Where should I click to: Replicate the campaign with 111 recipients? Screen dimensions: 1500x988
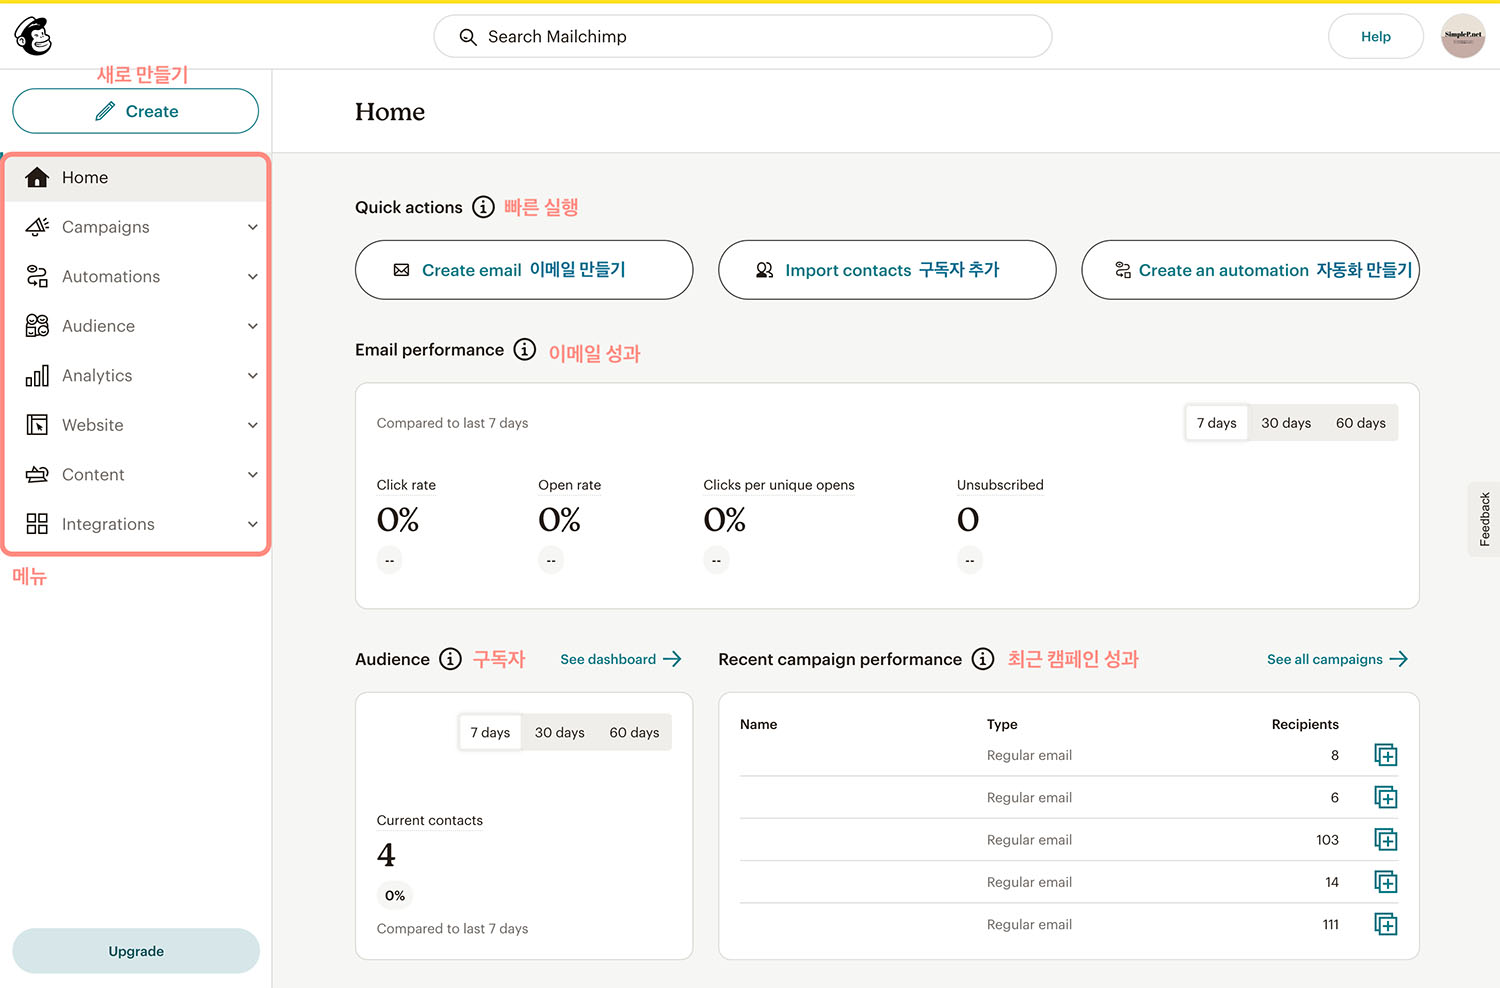tap(1385, 924)
